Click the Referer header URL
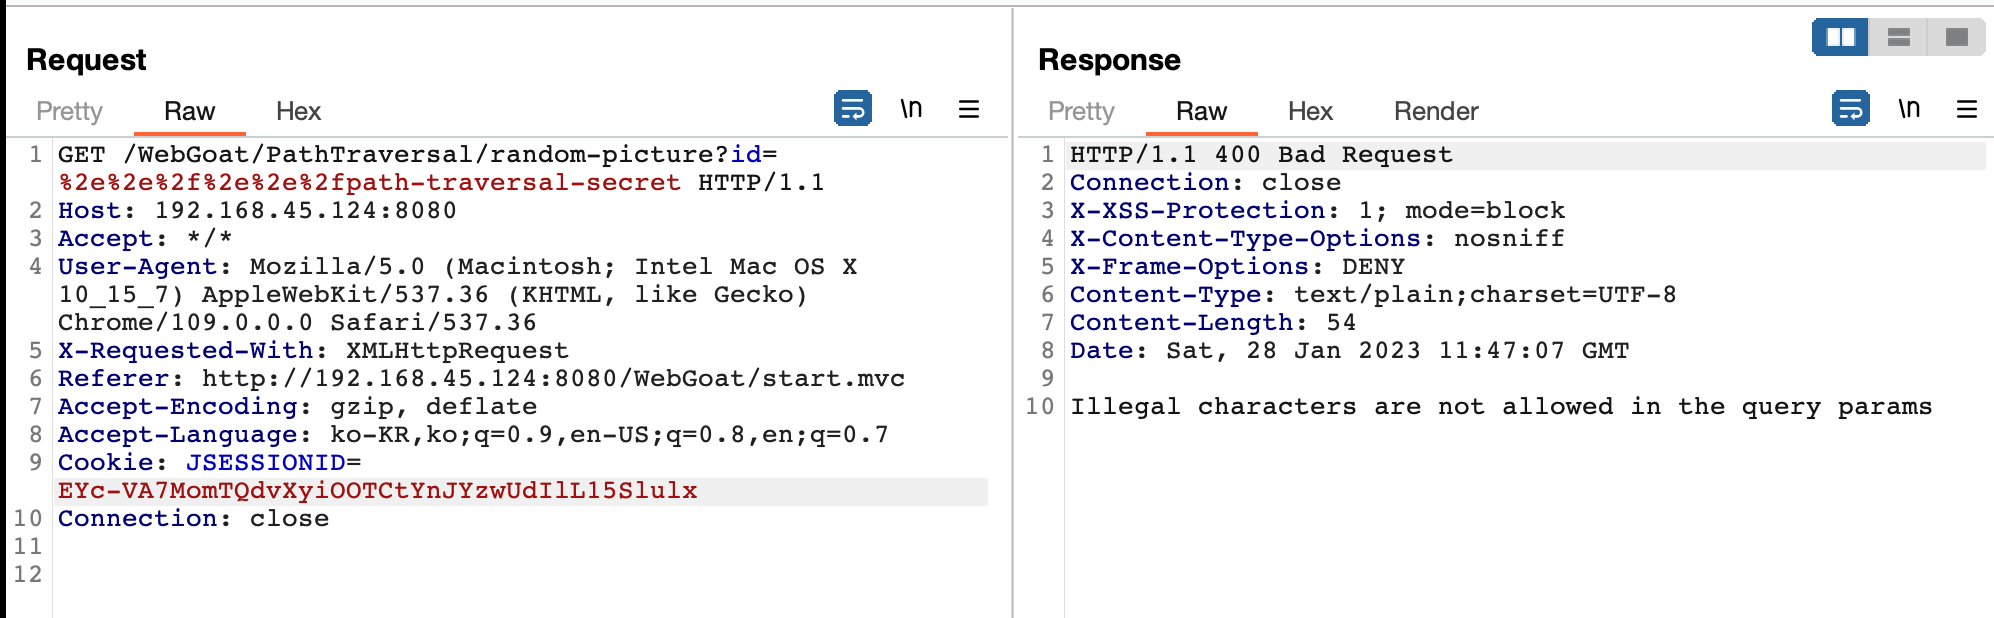The height and width of the screenshot is (618, 1994). click(553, 379)
